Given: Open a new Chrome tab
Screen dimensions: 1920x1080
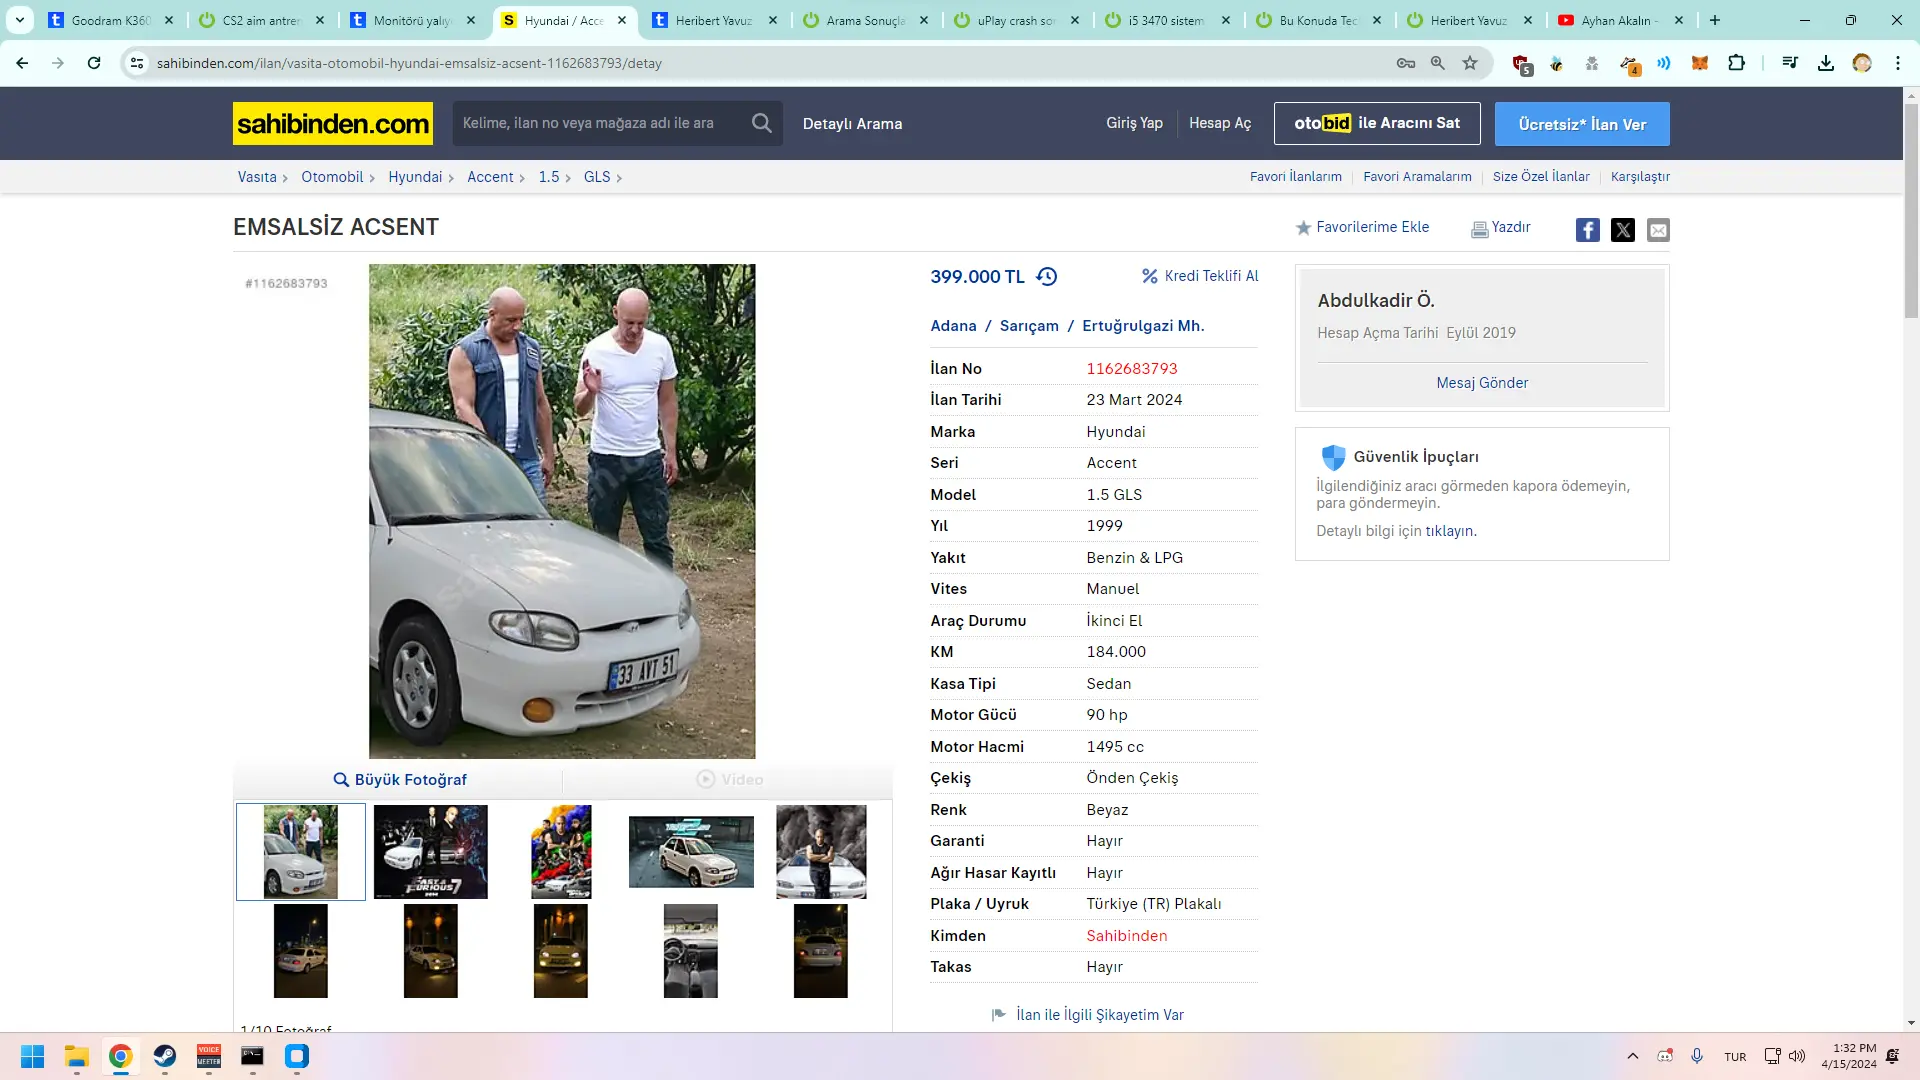Looking at the screenshot, I should click(1715, 20).
